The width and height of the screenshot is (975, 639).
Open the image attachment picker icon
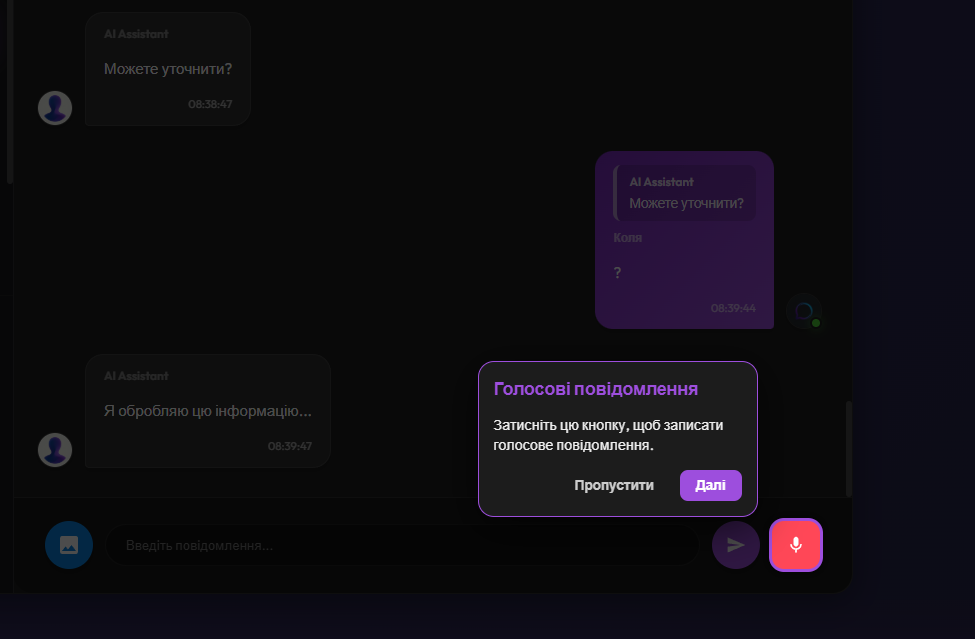(x=69, y=545)
